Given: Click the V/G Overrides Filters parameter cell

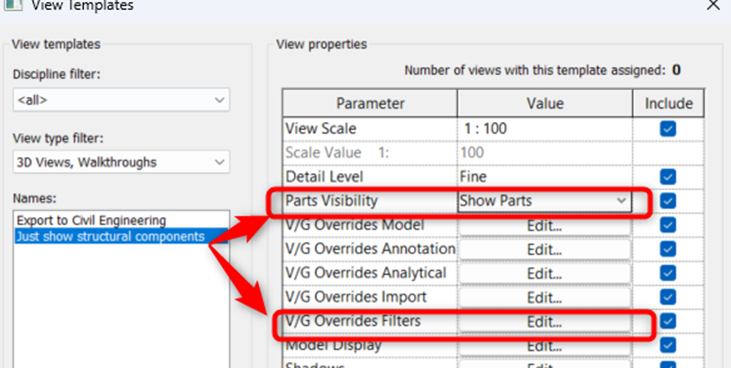Looking at the screenshot, I should tap(370, 321).
